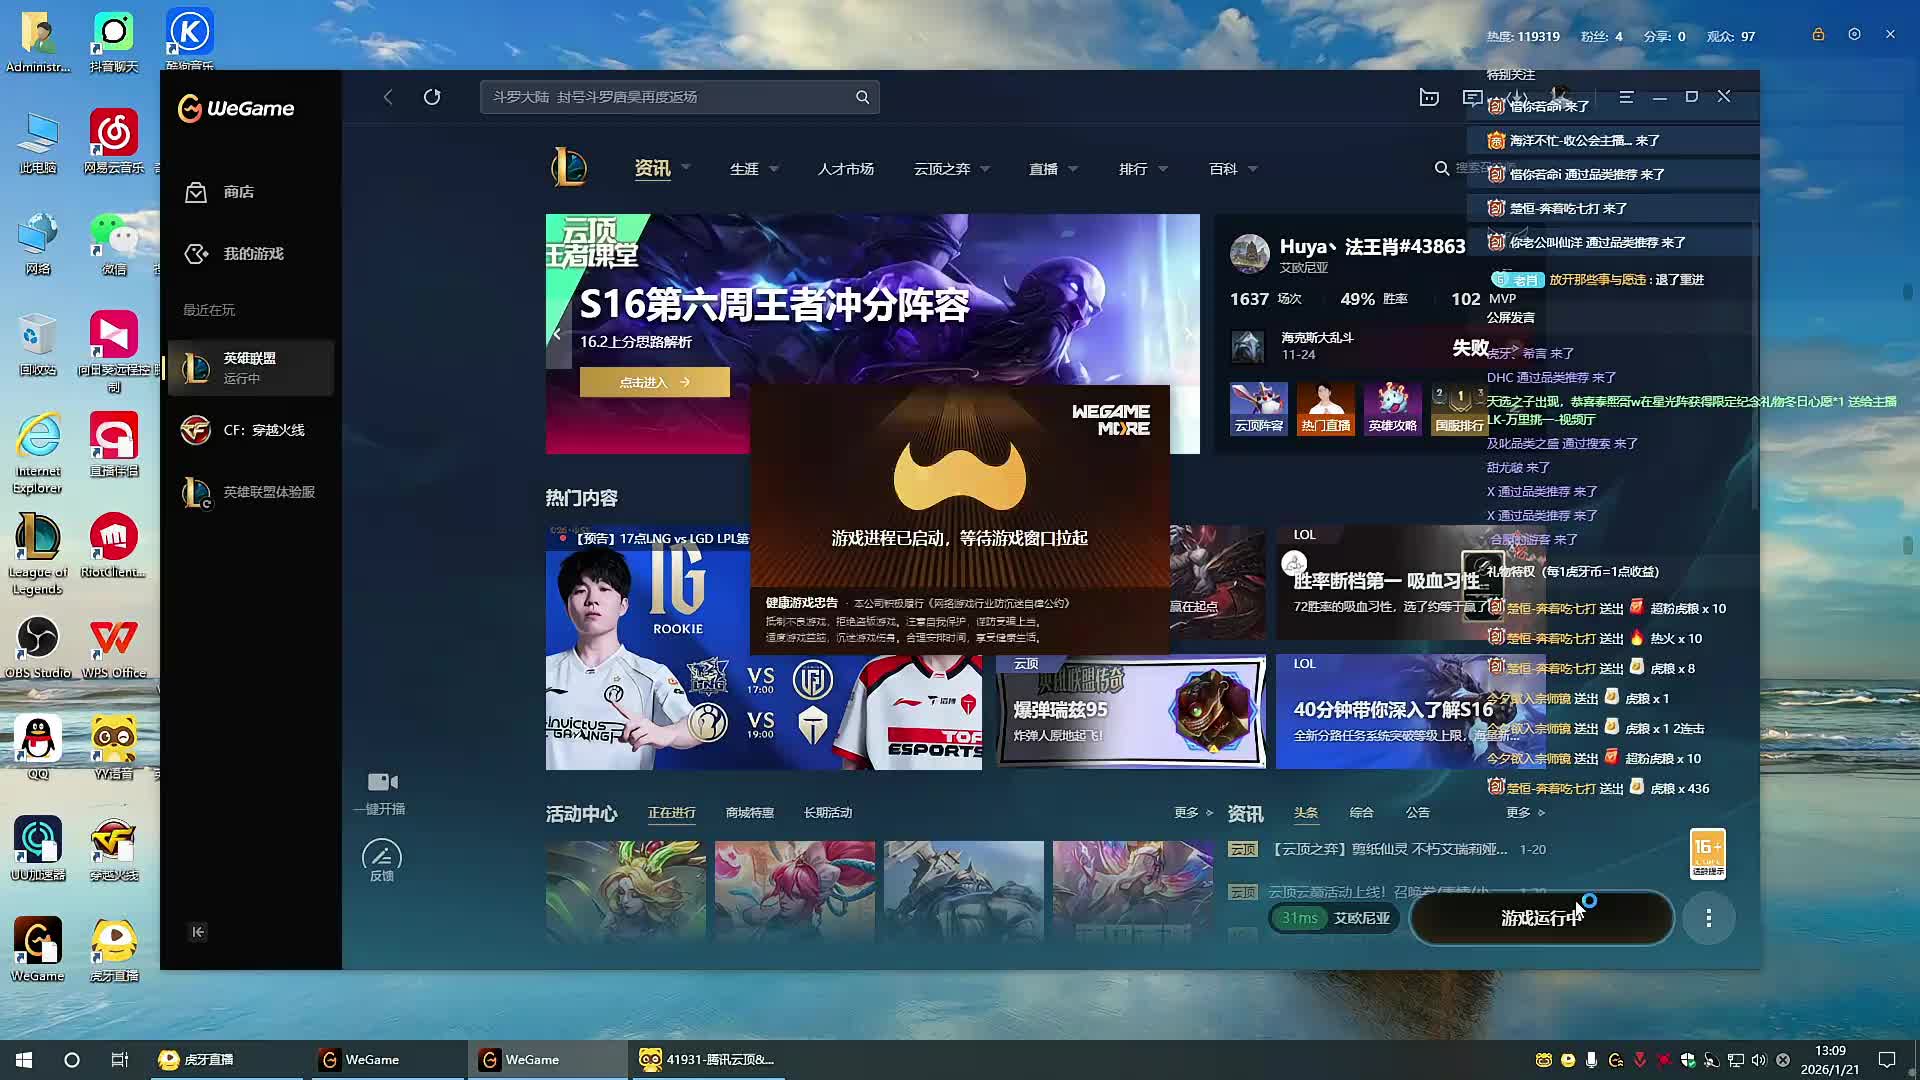Click the search magnifier in search box

(x=862, y=97)
